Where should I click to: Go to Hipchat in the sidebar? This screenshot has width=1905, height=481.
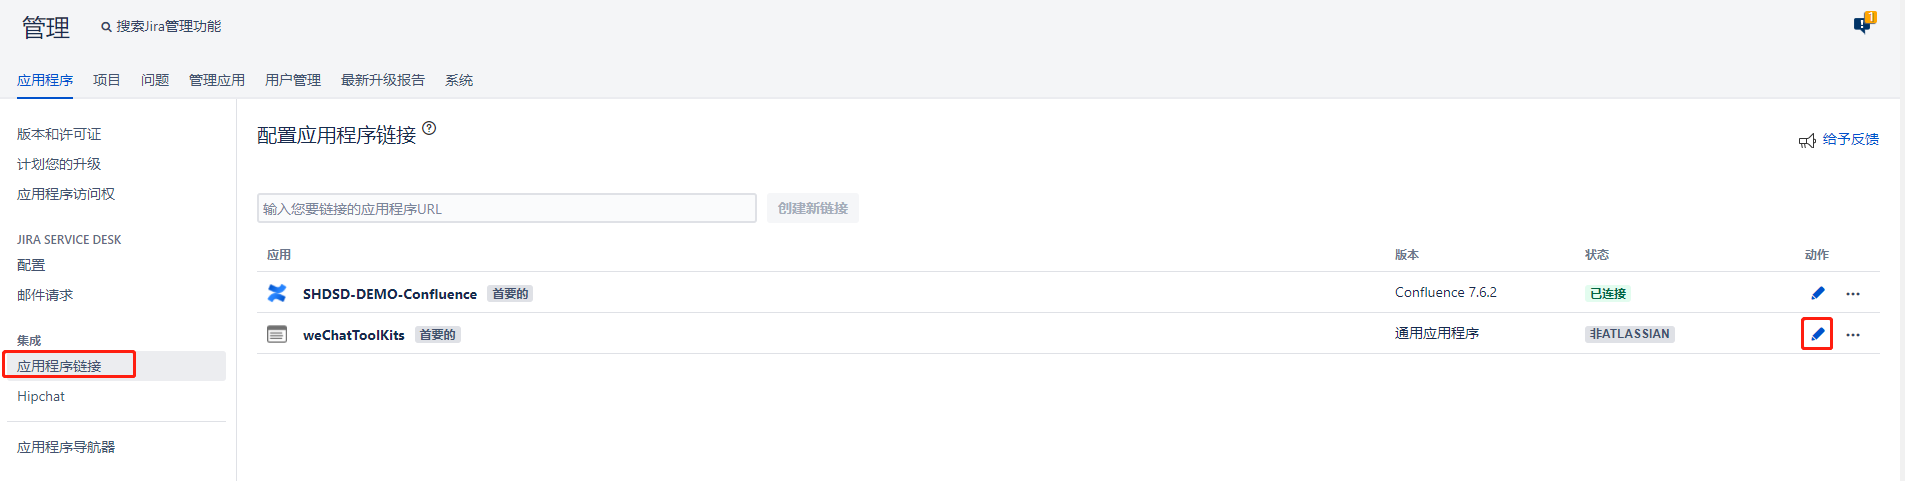pyautogui.click(x=41, y=396)
